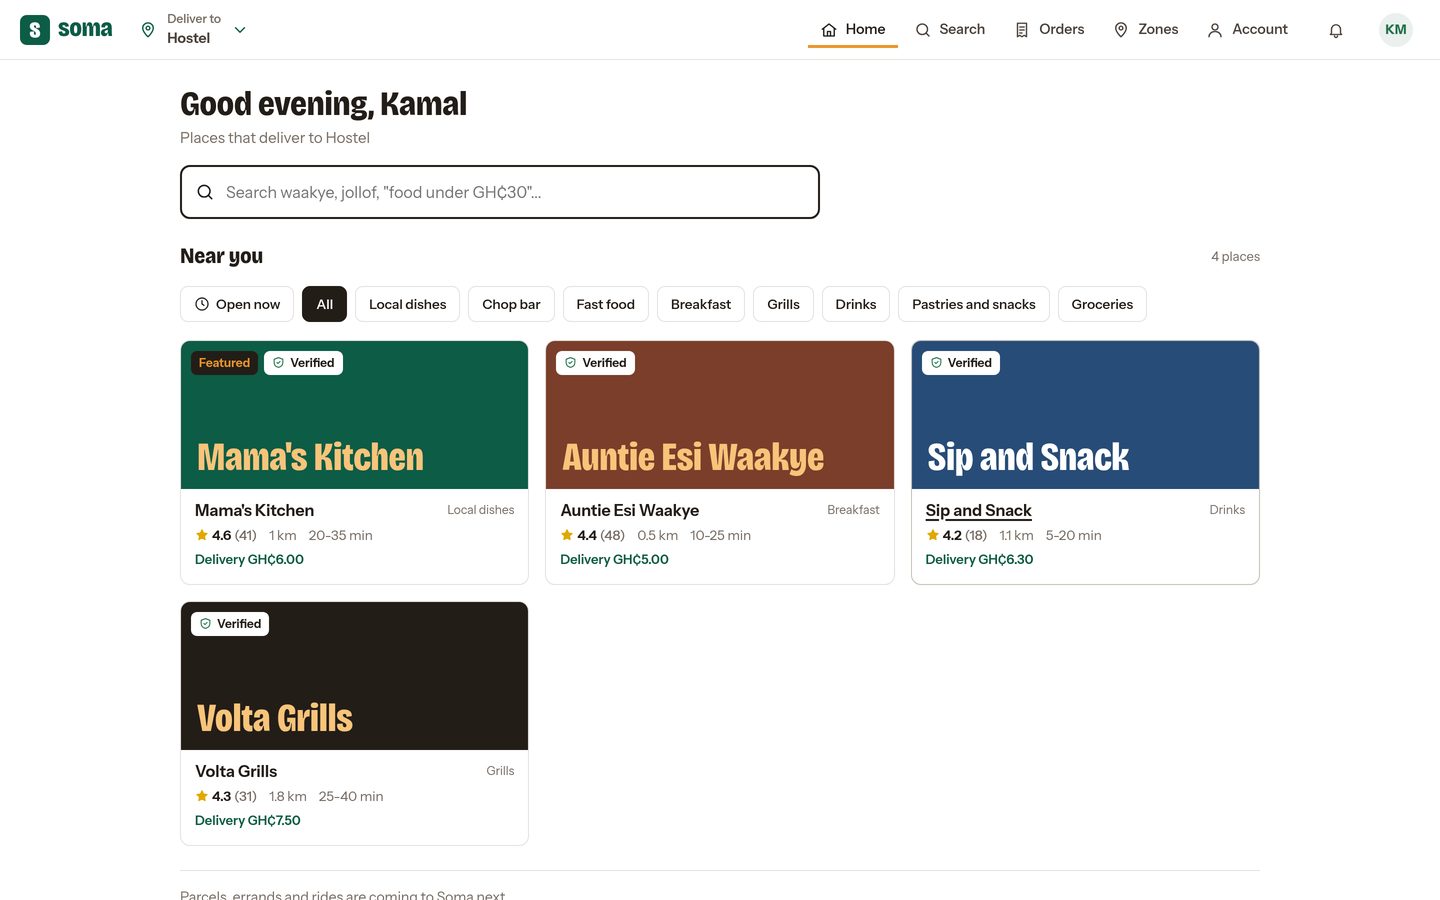
Task: Filter by Fast food
Action: tap(605, 304)
